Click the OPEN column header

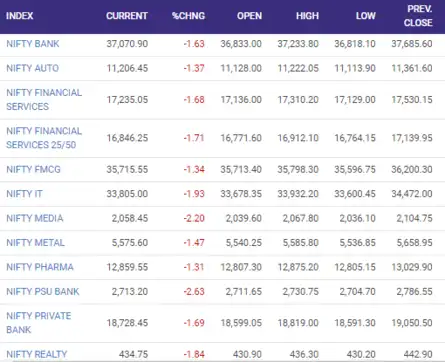click(x=249, y=16)
